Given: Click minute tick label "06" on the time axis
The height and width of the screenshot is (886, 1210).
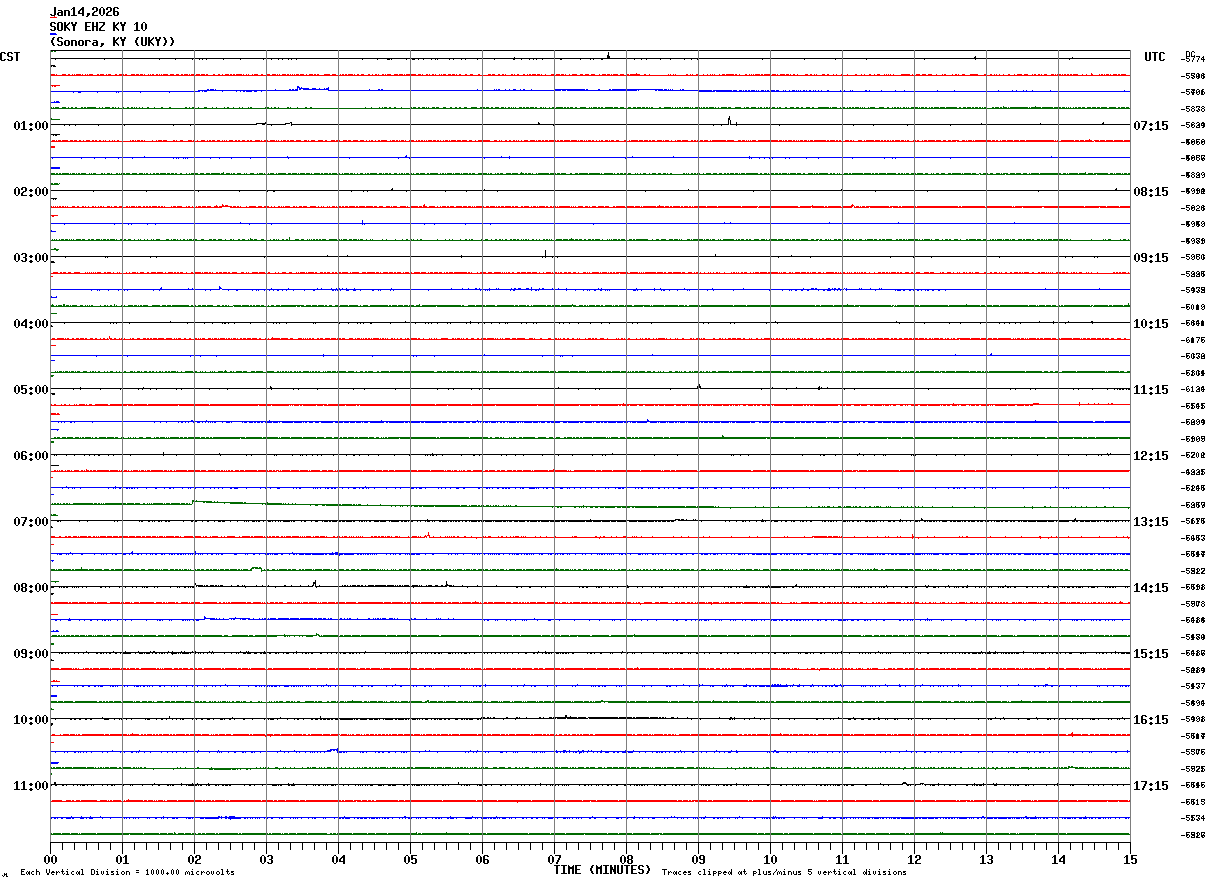Looking at the screenshot, I should (482, 859).
